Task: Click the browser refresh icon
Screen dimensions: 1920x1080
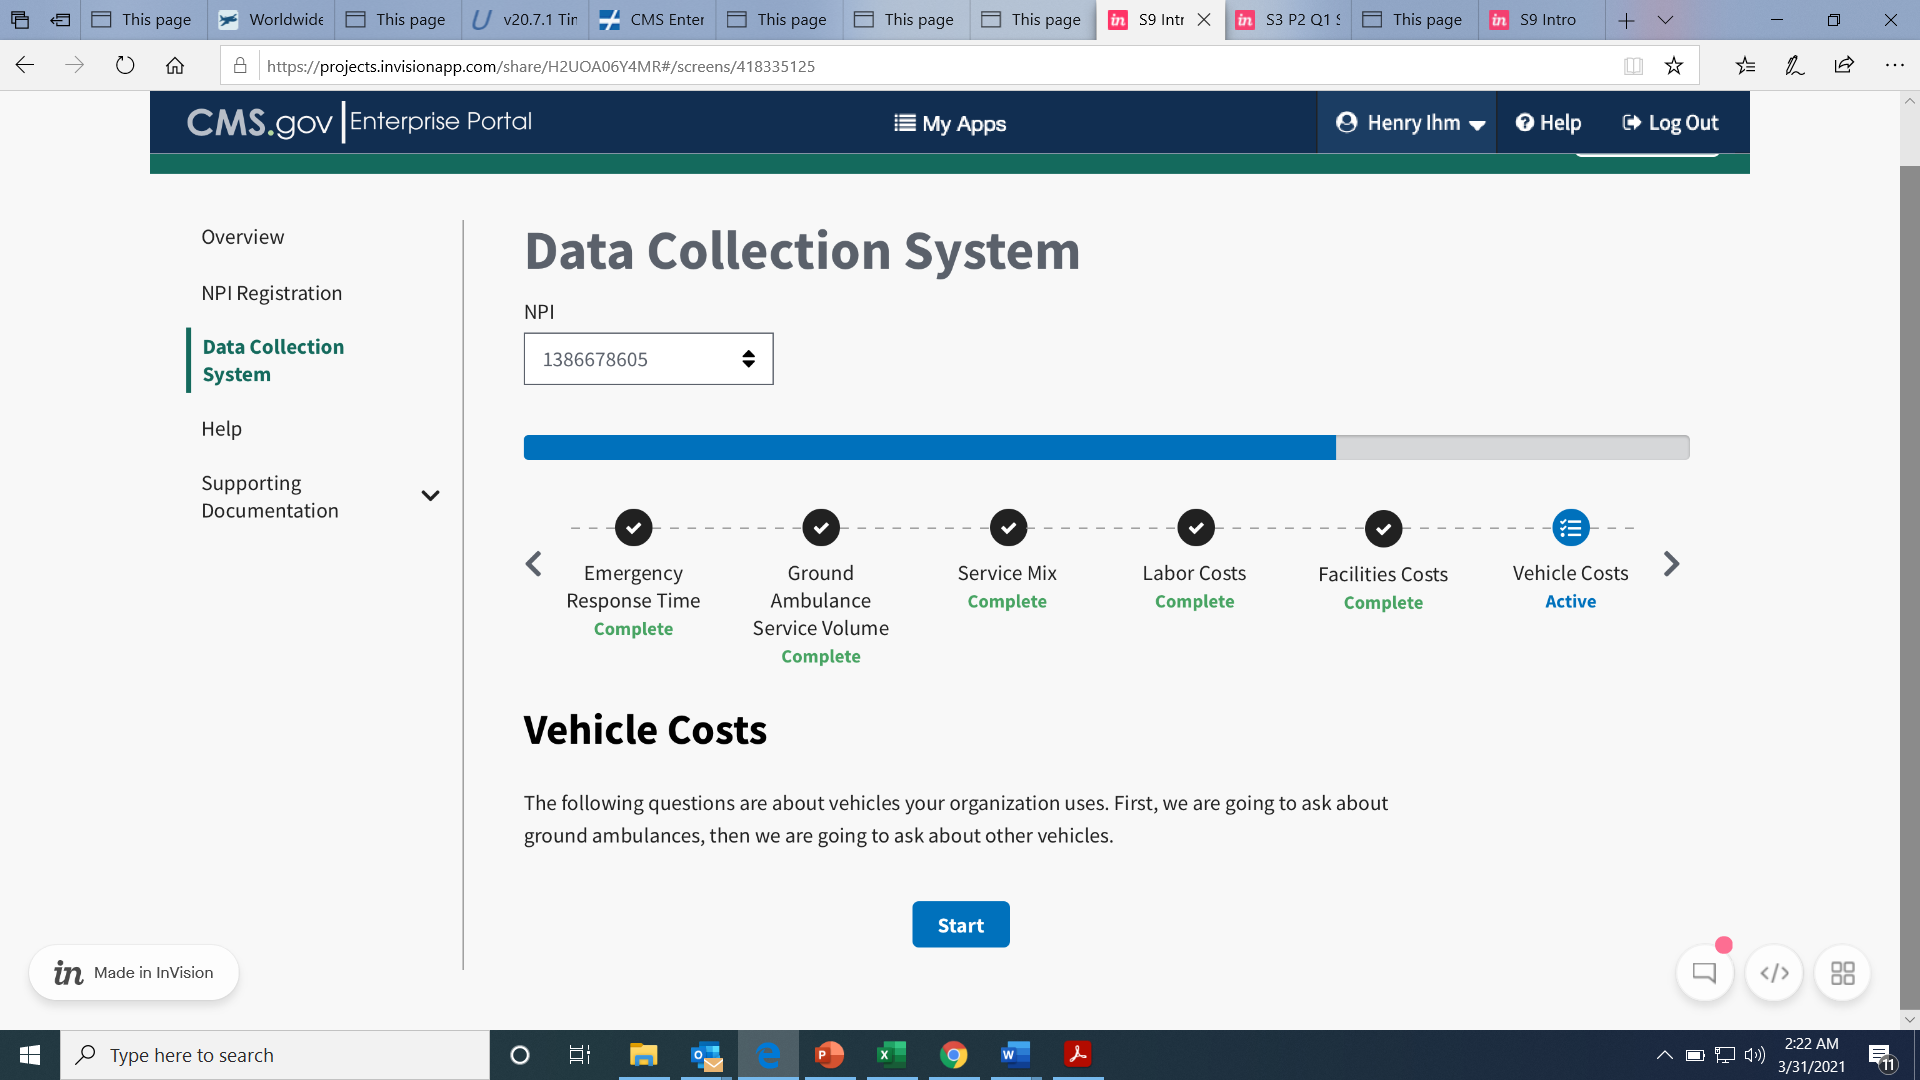Action: [125, 66]
